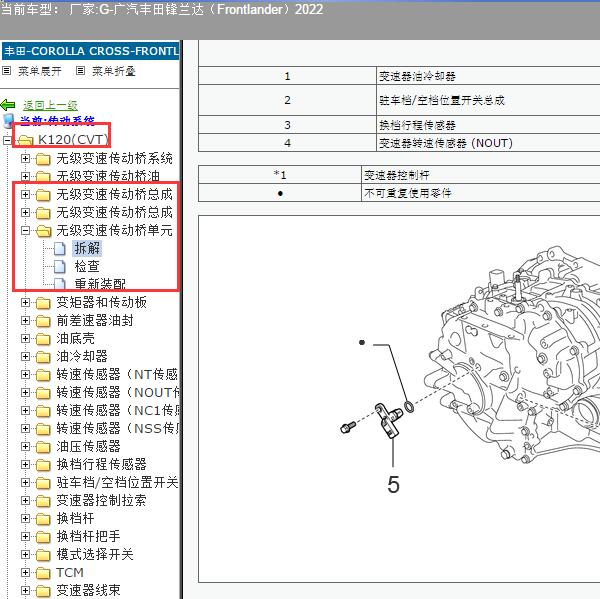The height and width of the screenshot is (599, 600).
Task: Click the 模式选择开关 folder icon
Action: tap(43, 555)
